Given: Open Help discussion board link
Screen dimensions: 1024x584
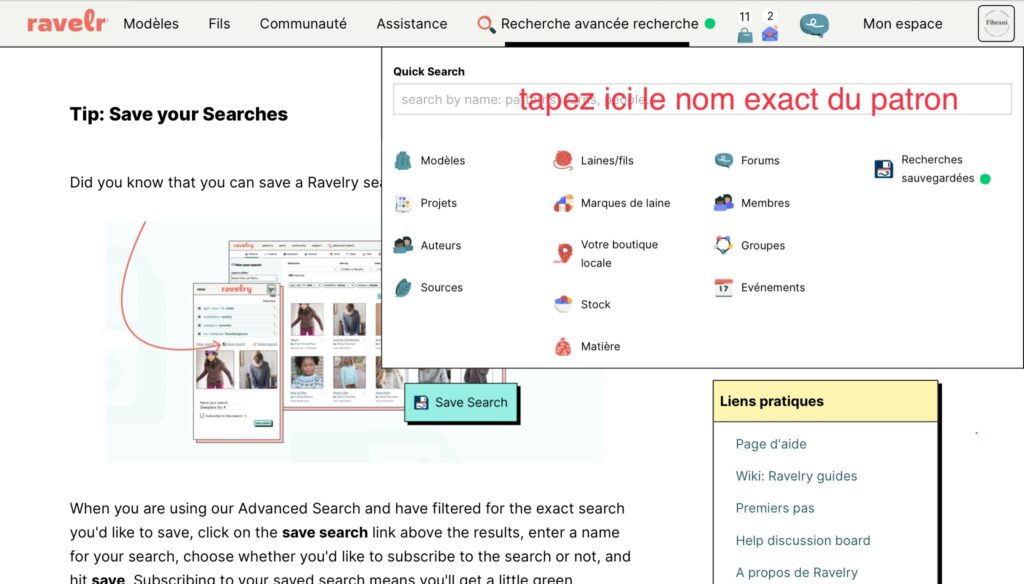Looking at the screenshot, I should [x=803, y=541].
